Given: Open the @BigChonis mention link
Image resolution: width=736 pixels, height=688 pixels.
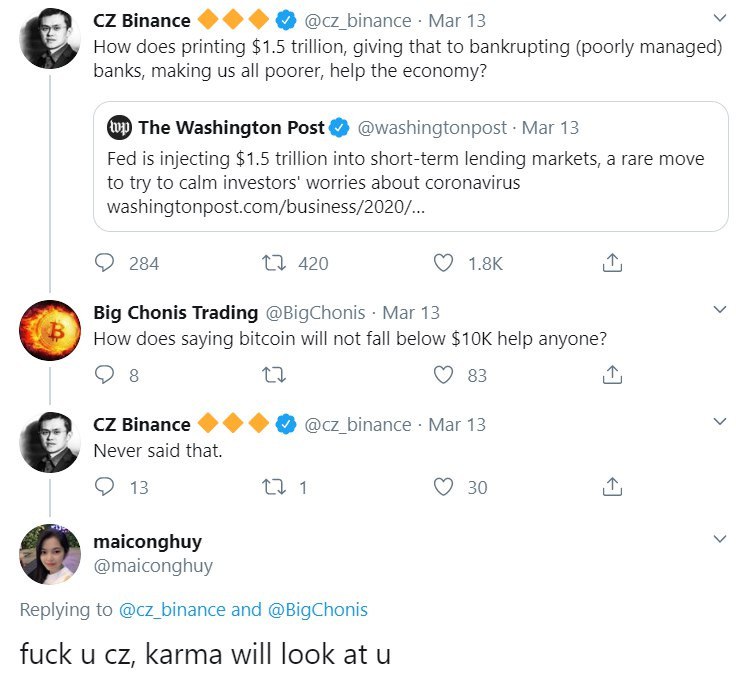Looking at the screenshot, I should 318,610.
